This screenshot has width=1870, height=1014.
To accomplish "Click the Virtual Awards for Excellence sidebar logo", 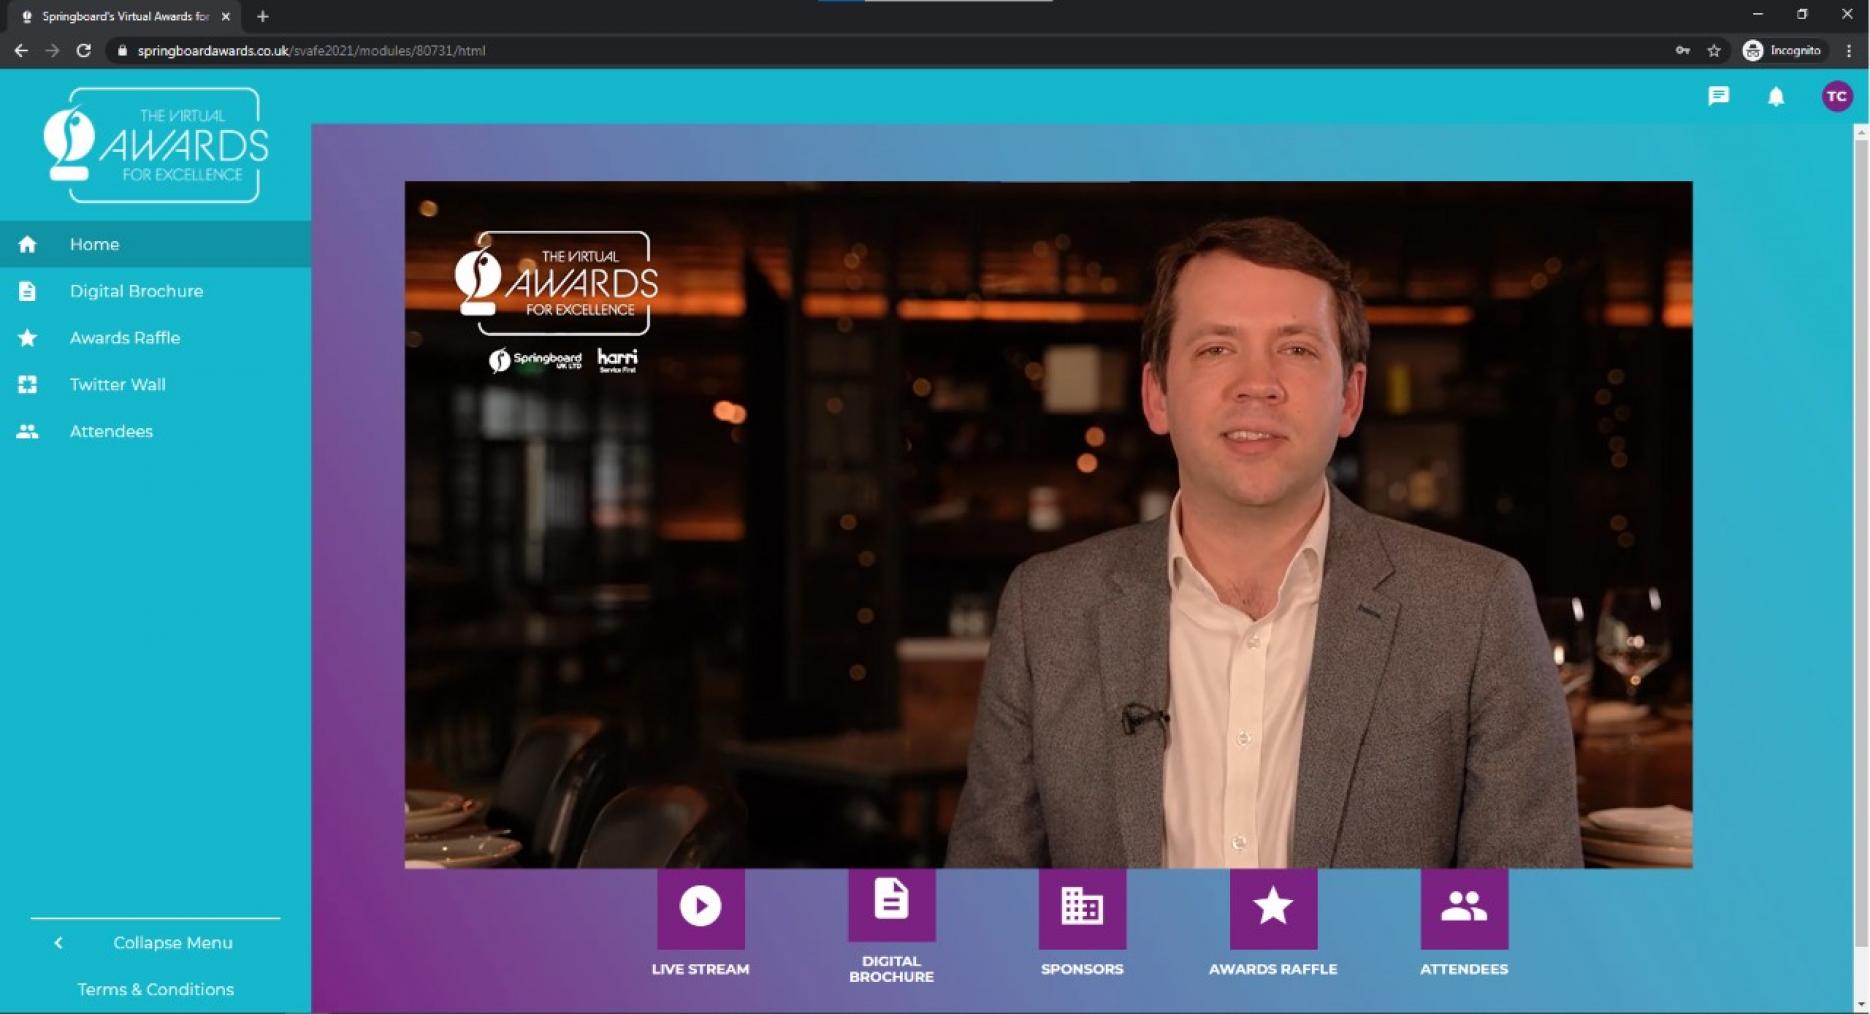I will 156,145.
